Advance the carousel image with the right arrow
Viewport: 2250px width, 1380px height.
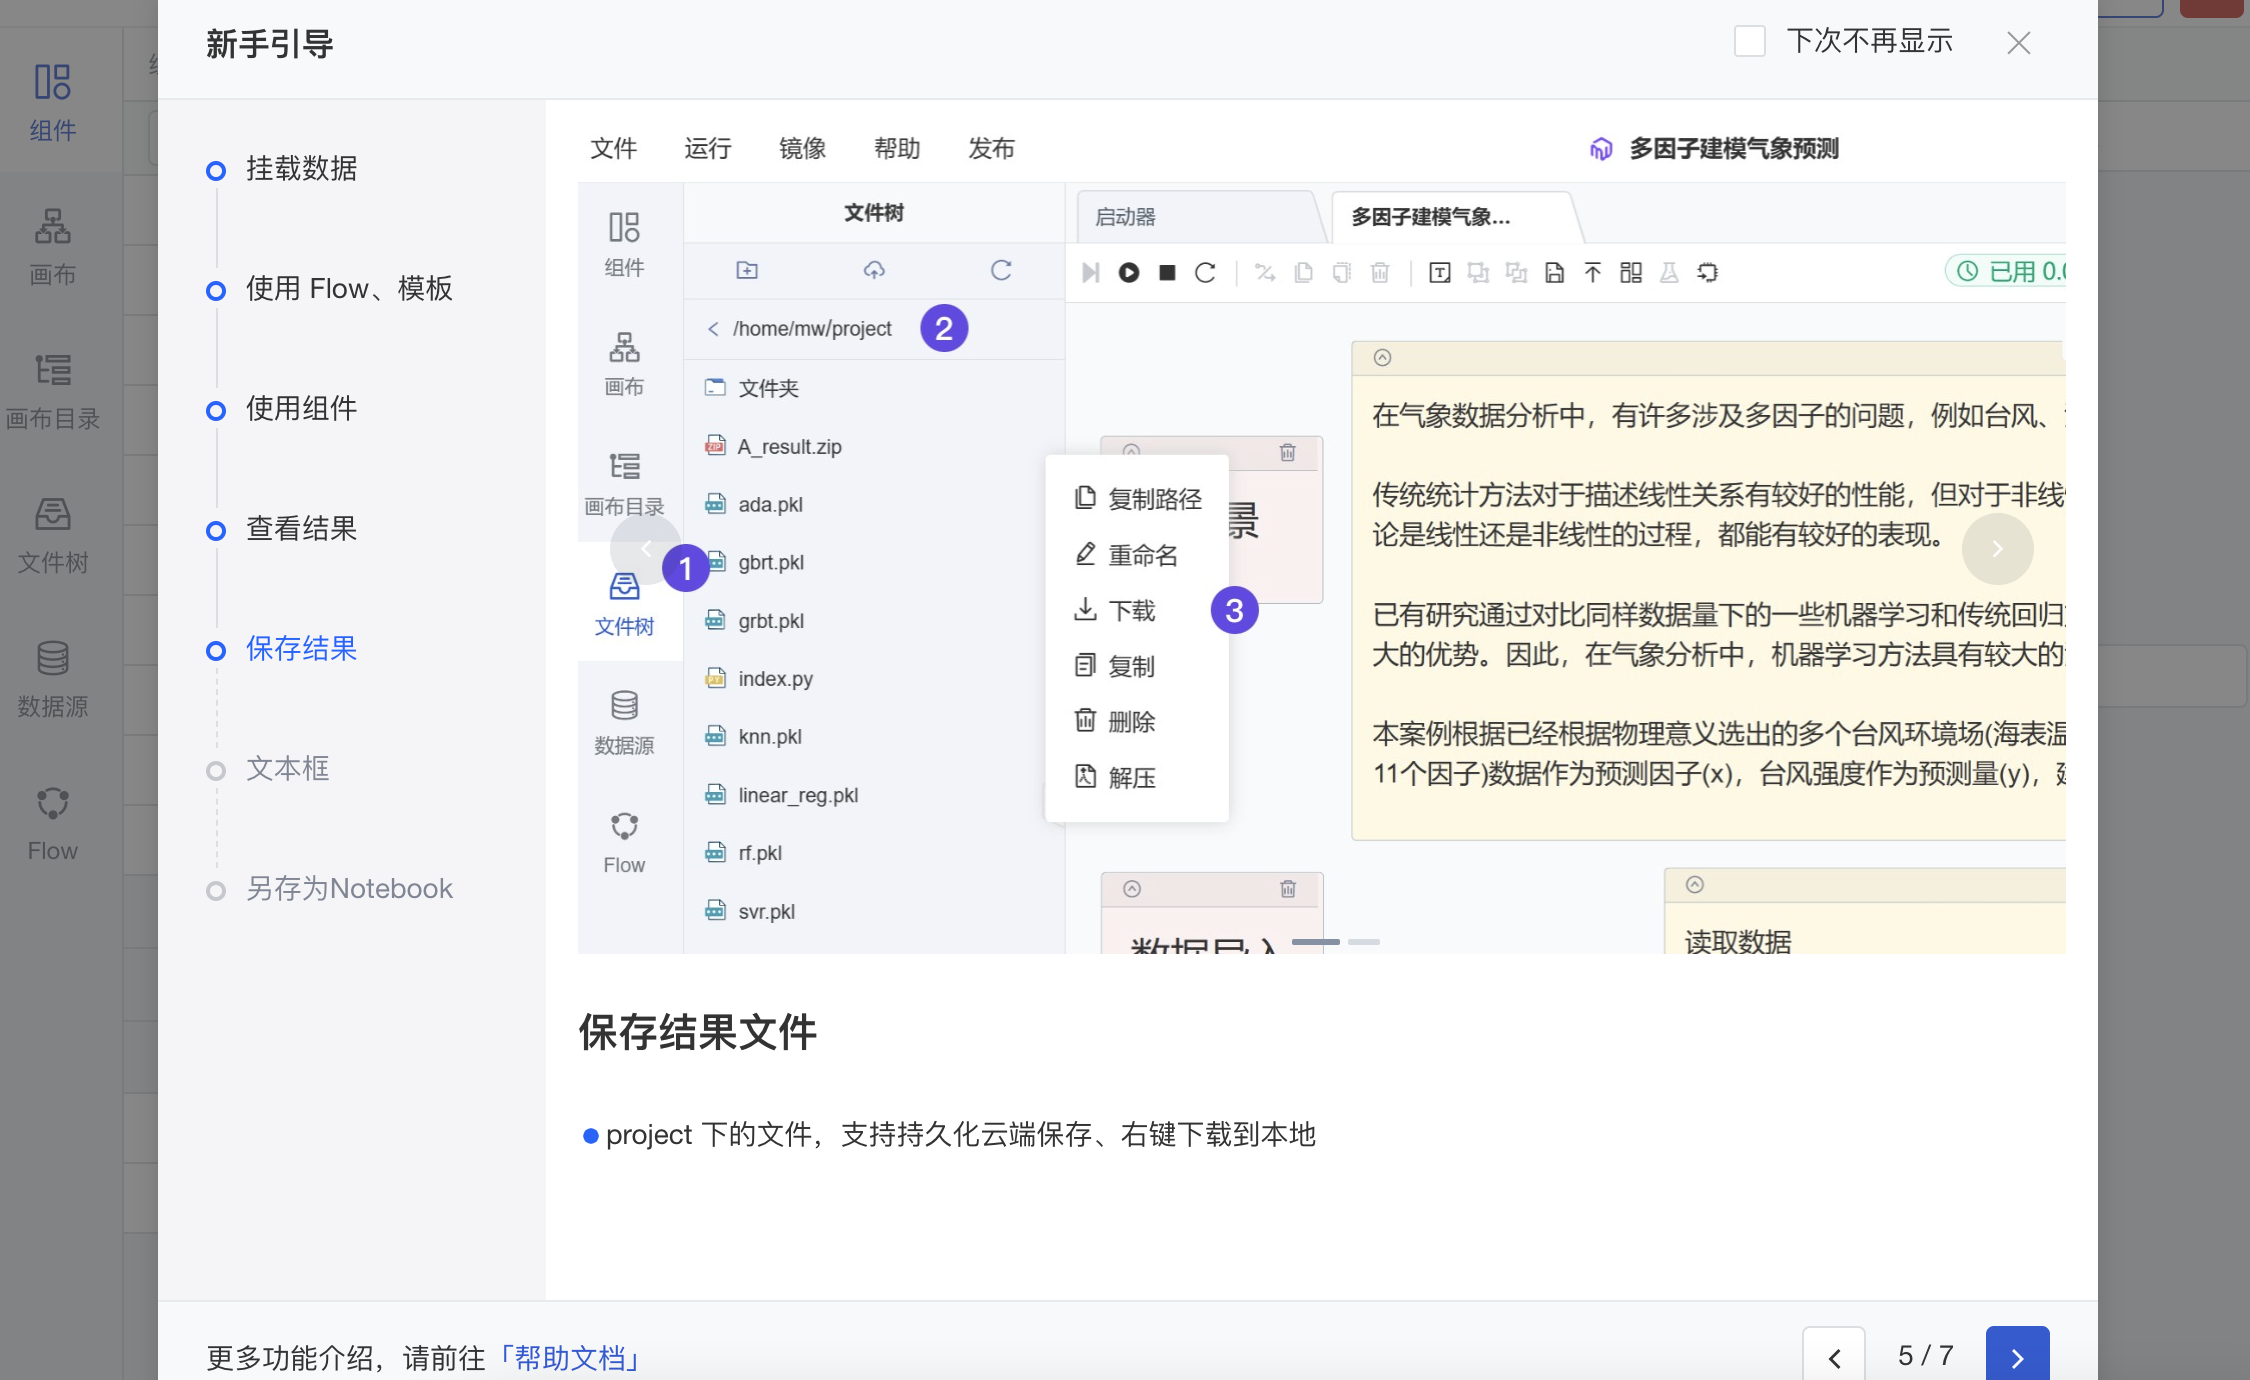coord(1997,548)
